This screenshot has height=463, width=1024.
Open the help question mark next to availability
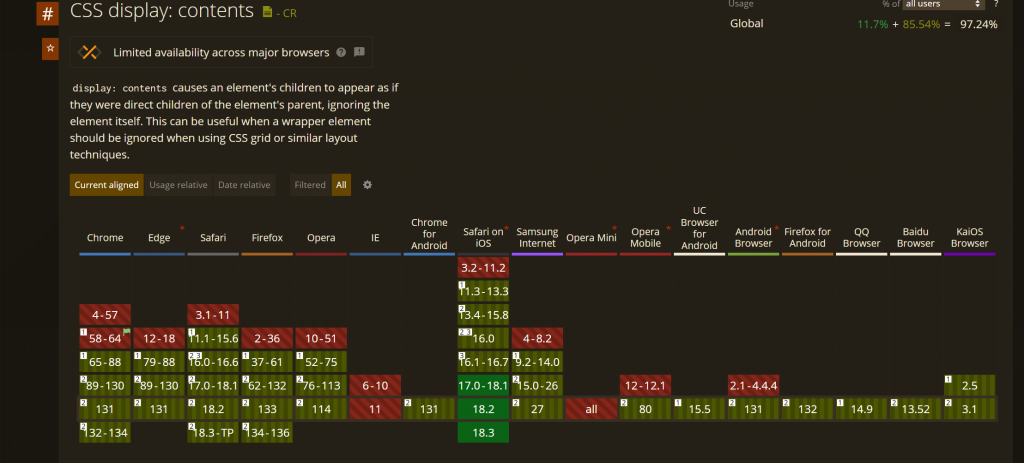tap(341, 52)
